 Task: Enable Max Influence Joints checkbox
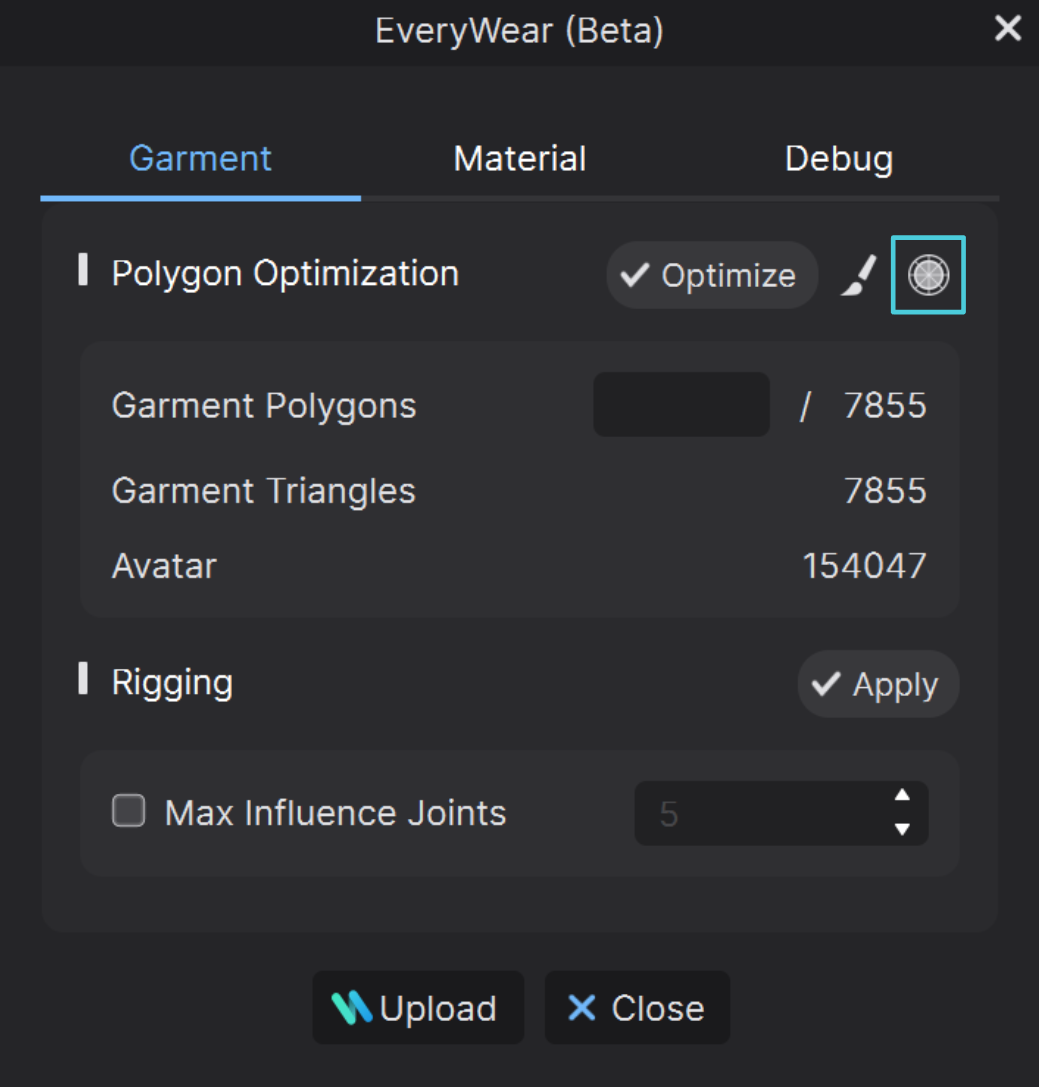(x=129, y=811)
